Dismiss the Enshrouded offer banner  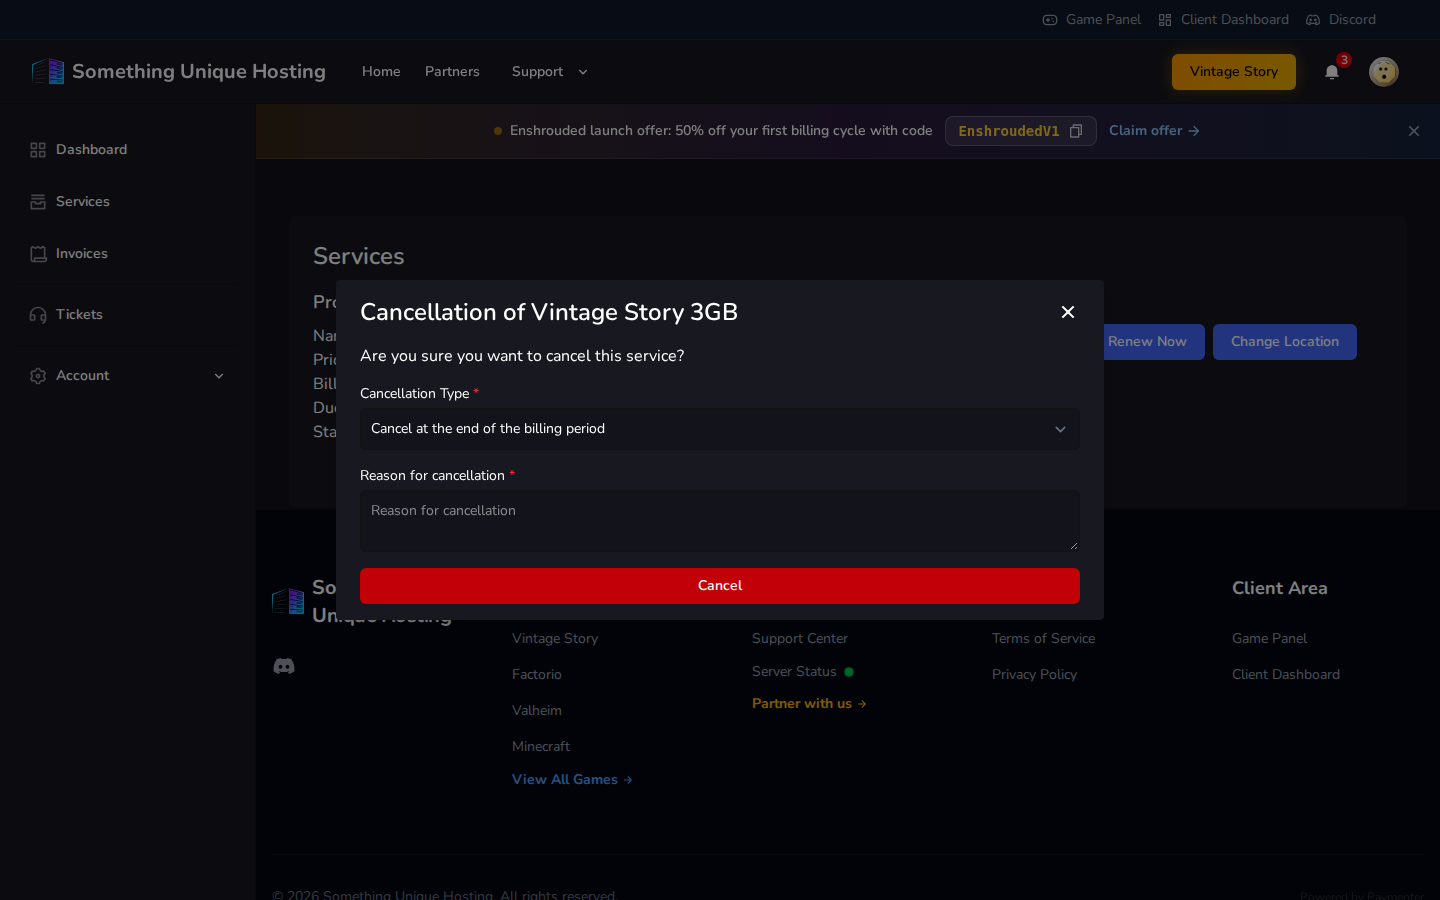1414,131
